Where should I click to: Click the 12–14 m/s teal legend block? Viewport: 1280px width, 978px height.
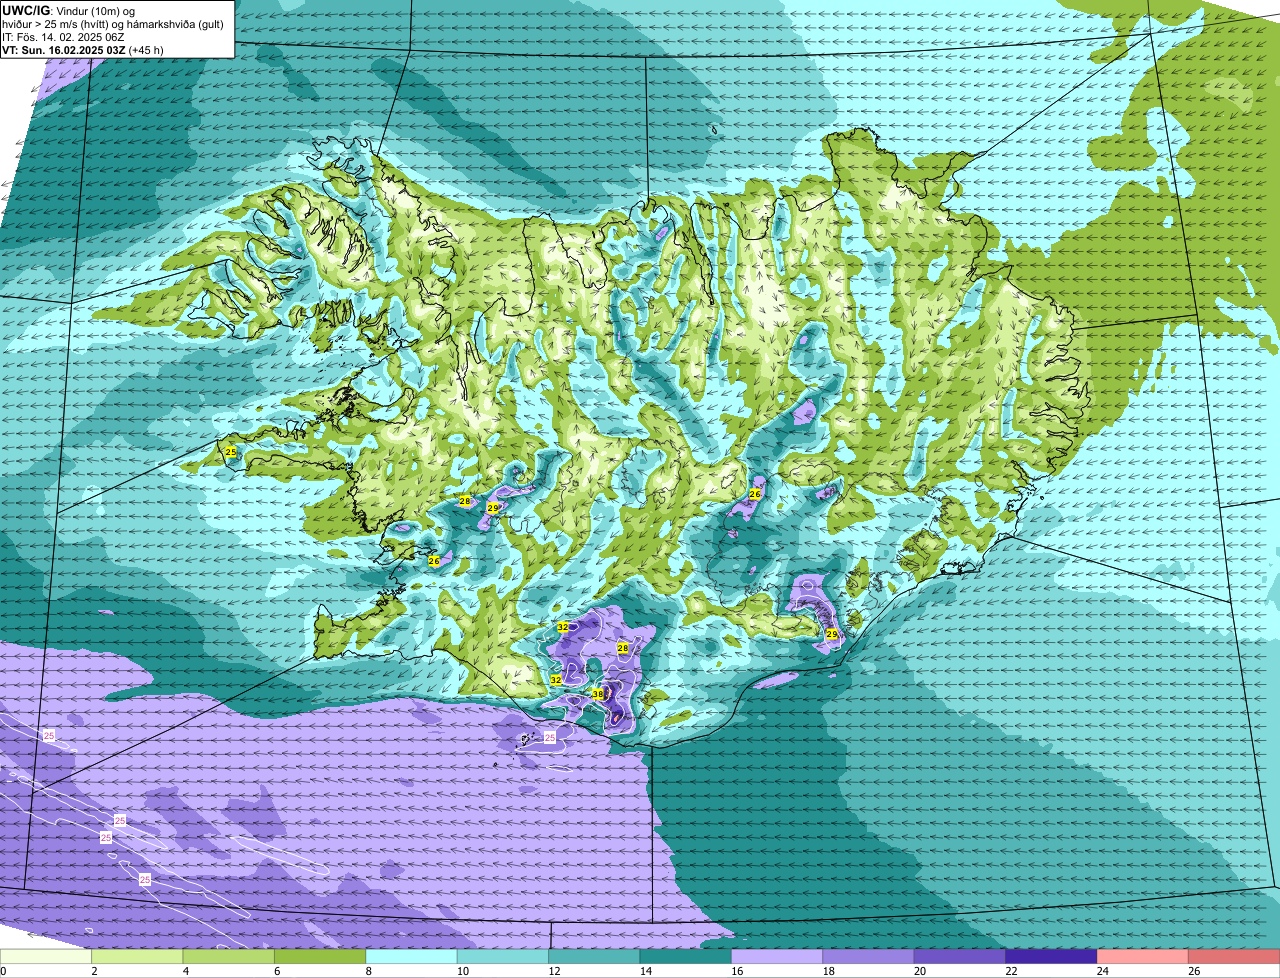pos(595,957)
